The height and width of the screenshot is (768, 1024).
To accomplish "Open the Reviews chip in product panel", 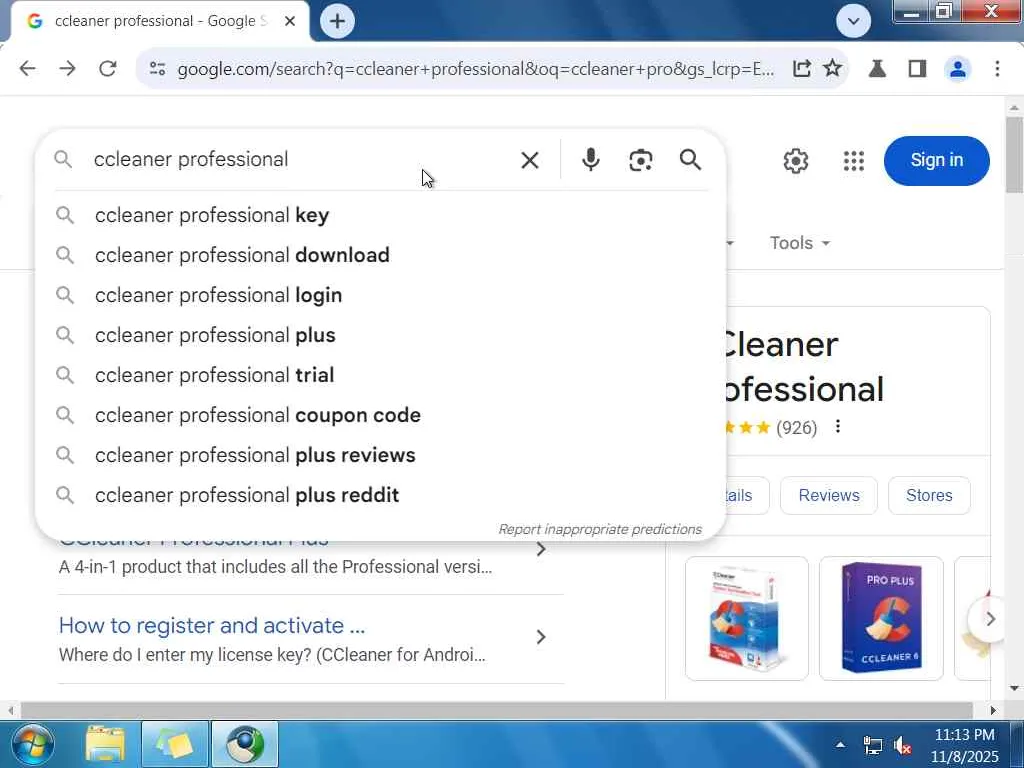I will (x=829, y=496).
